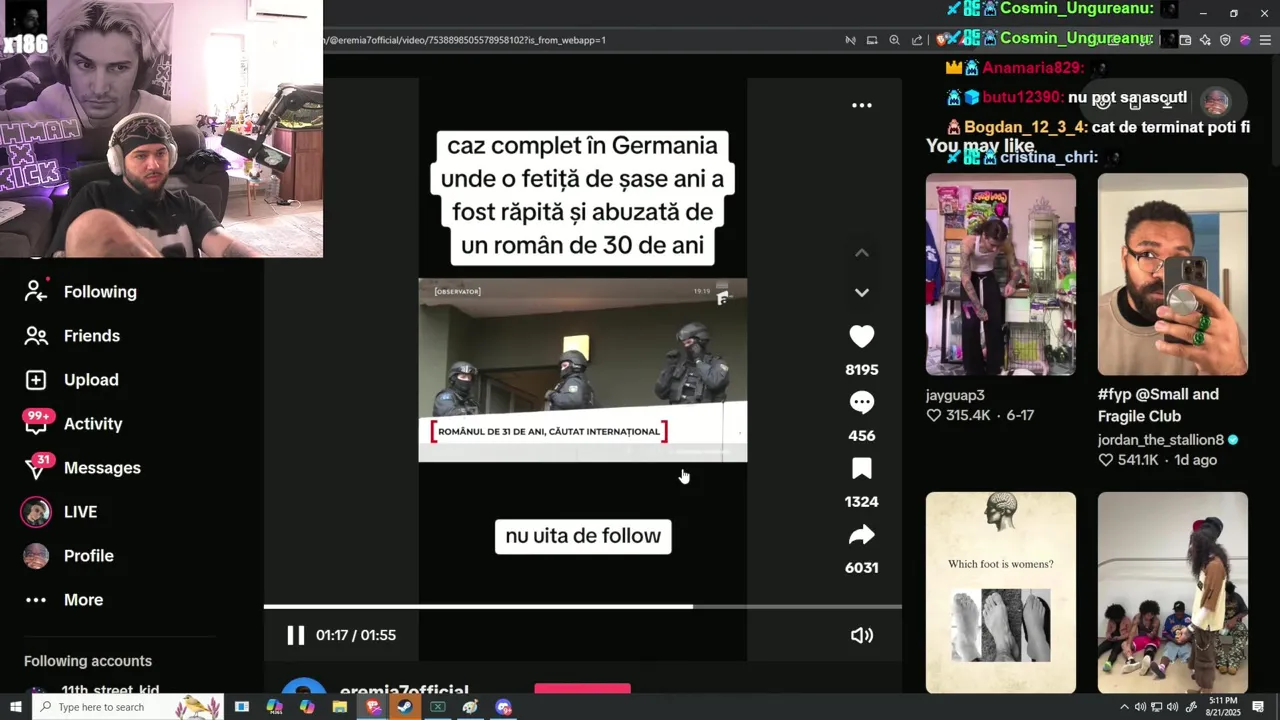Open File Explorer from the taskbar

(x=340, y=707)
